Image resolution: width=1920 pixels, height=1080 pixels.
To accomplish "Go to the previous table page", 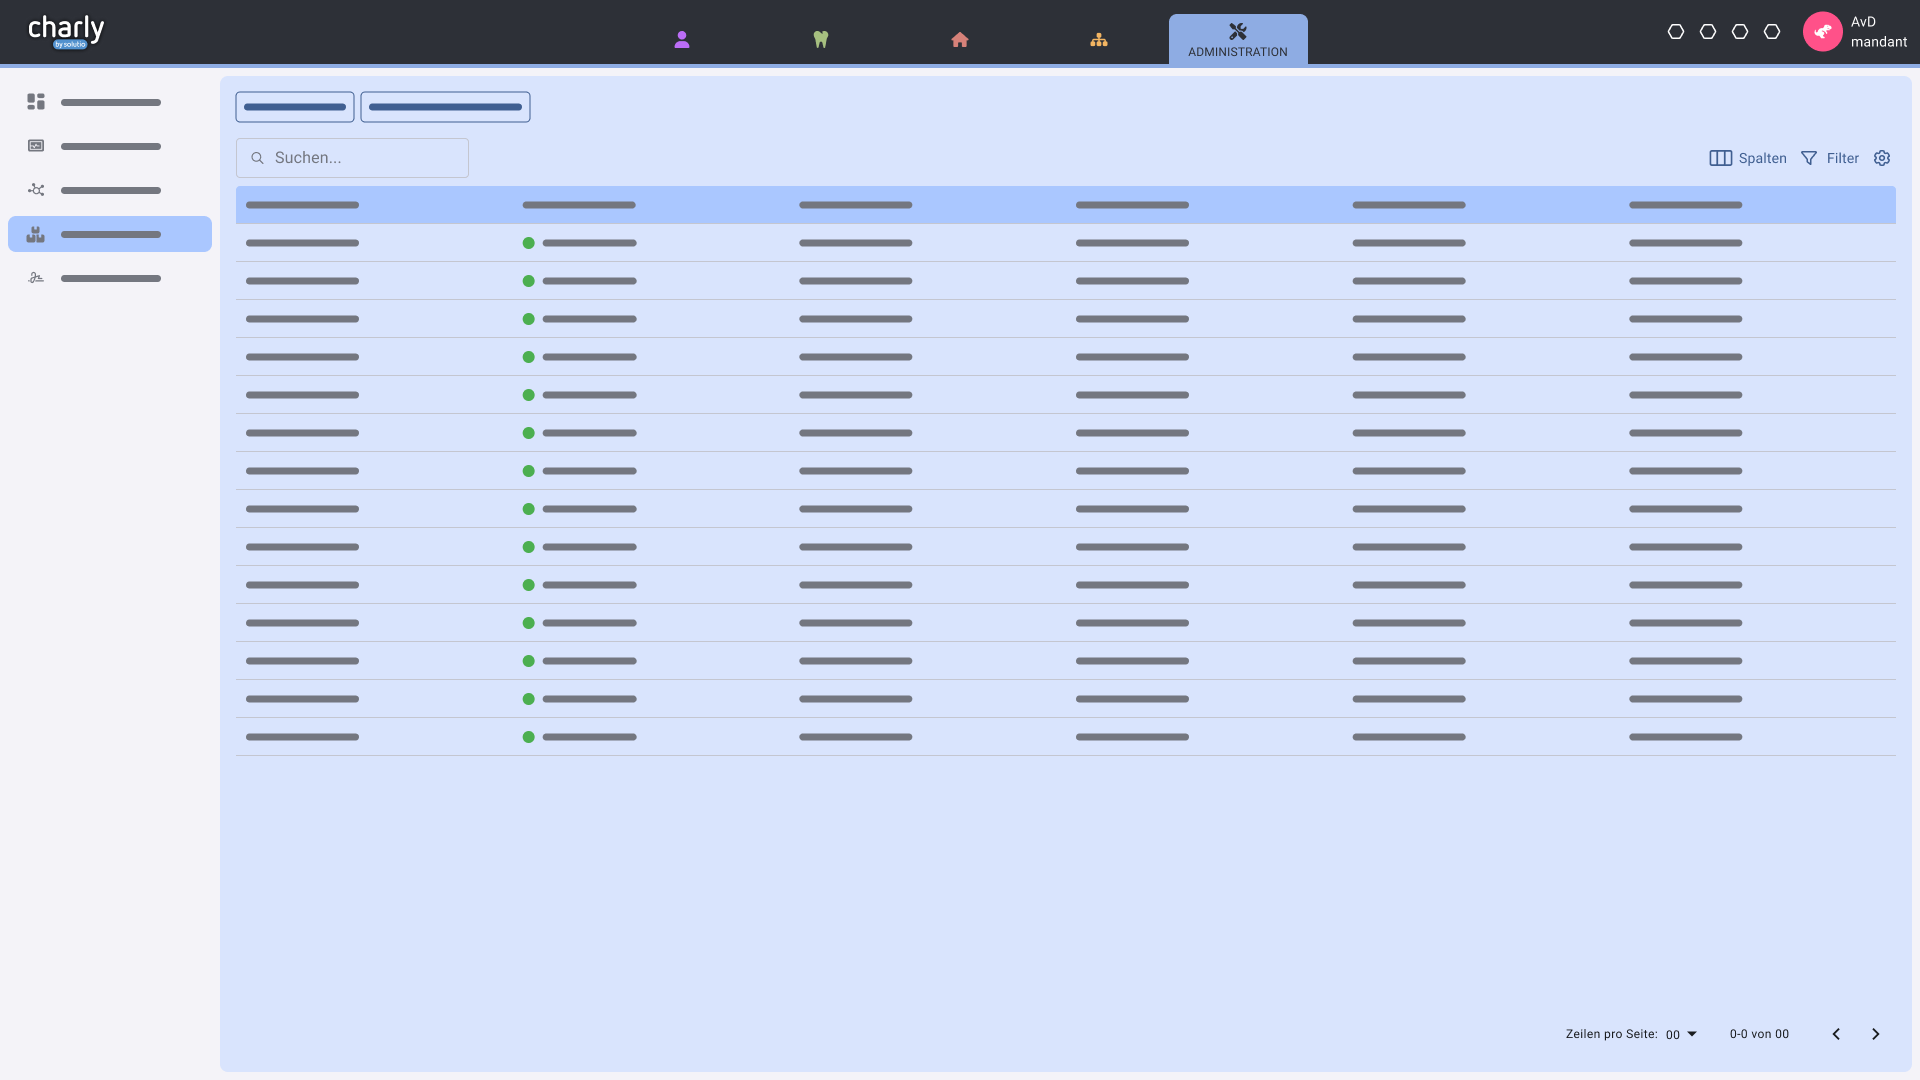I will tap(1836, 1034).
